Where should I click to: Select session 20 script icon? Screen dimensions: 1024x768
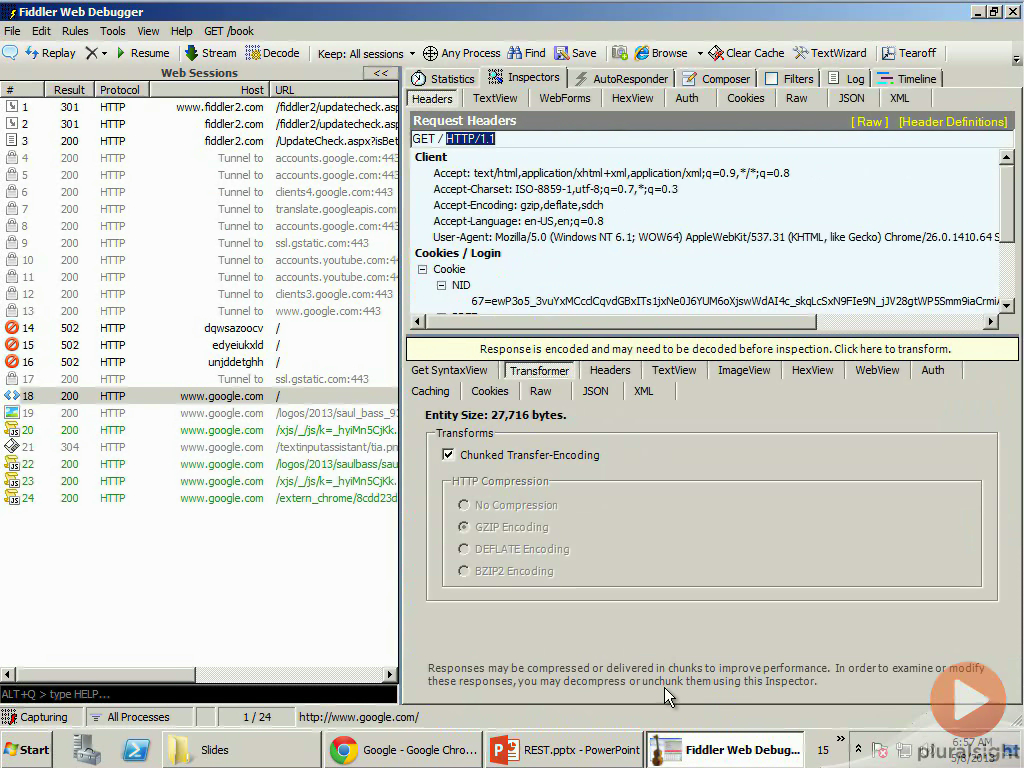(x=12, y=429)
